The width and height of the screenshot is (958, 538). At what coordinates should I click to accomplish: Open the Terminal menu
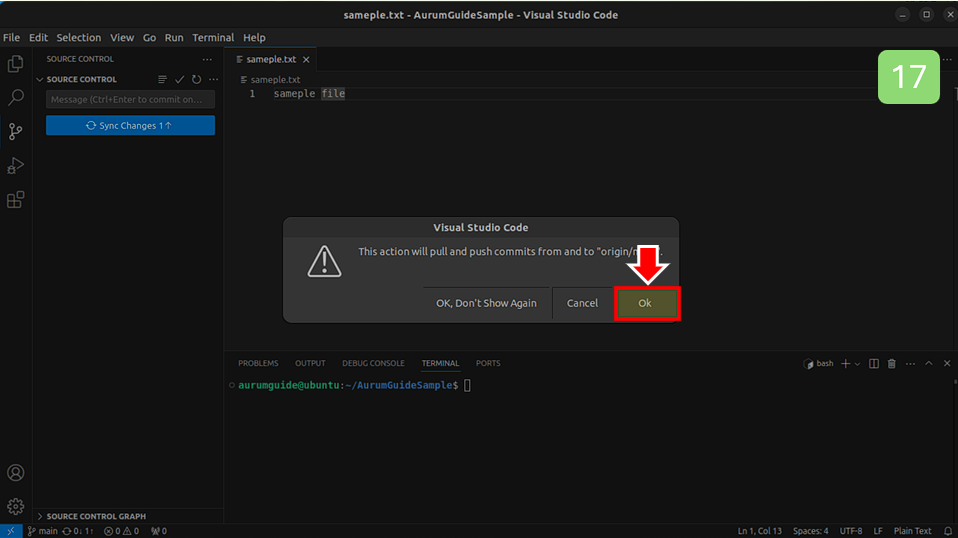coord(213,37)
